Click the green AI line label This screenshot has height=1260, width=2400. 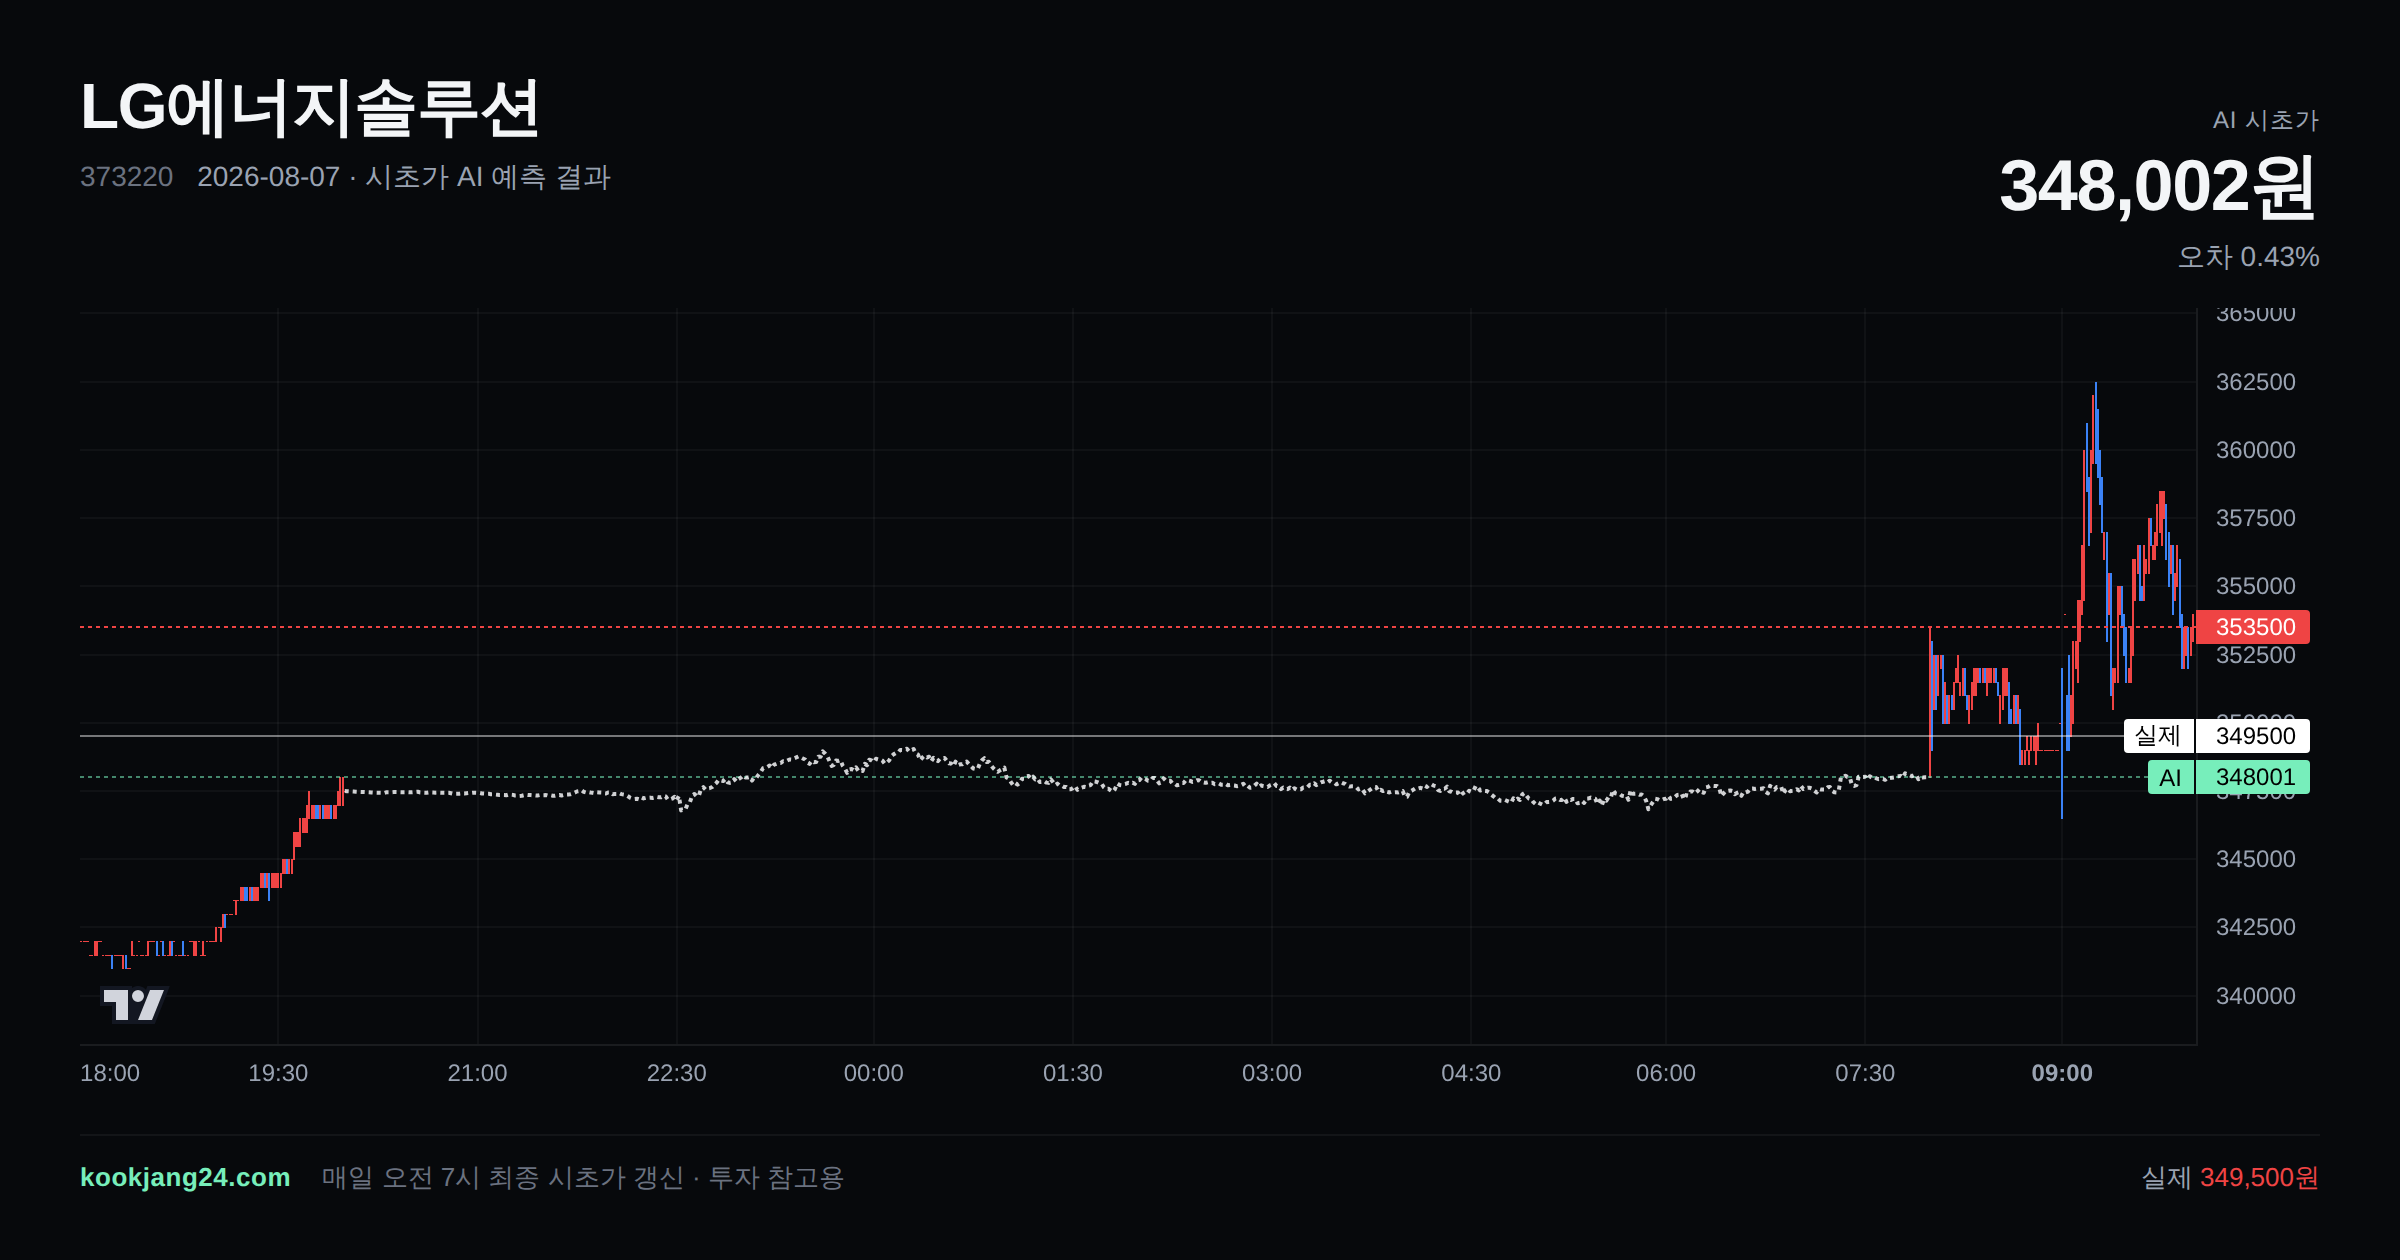click(2170, 777)
